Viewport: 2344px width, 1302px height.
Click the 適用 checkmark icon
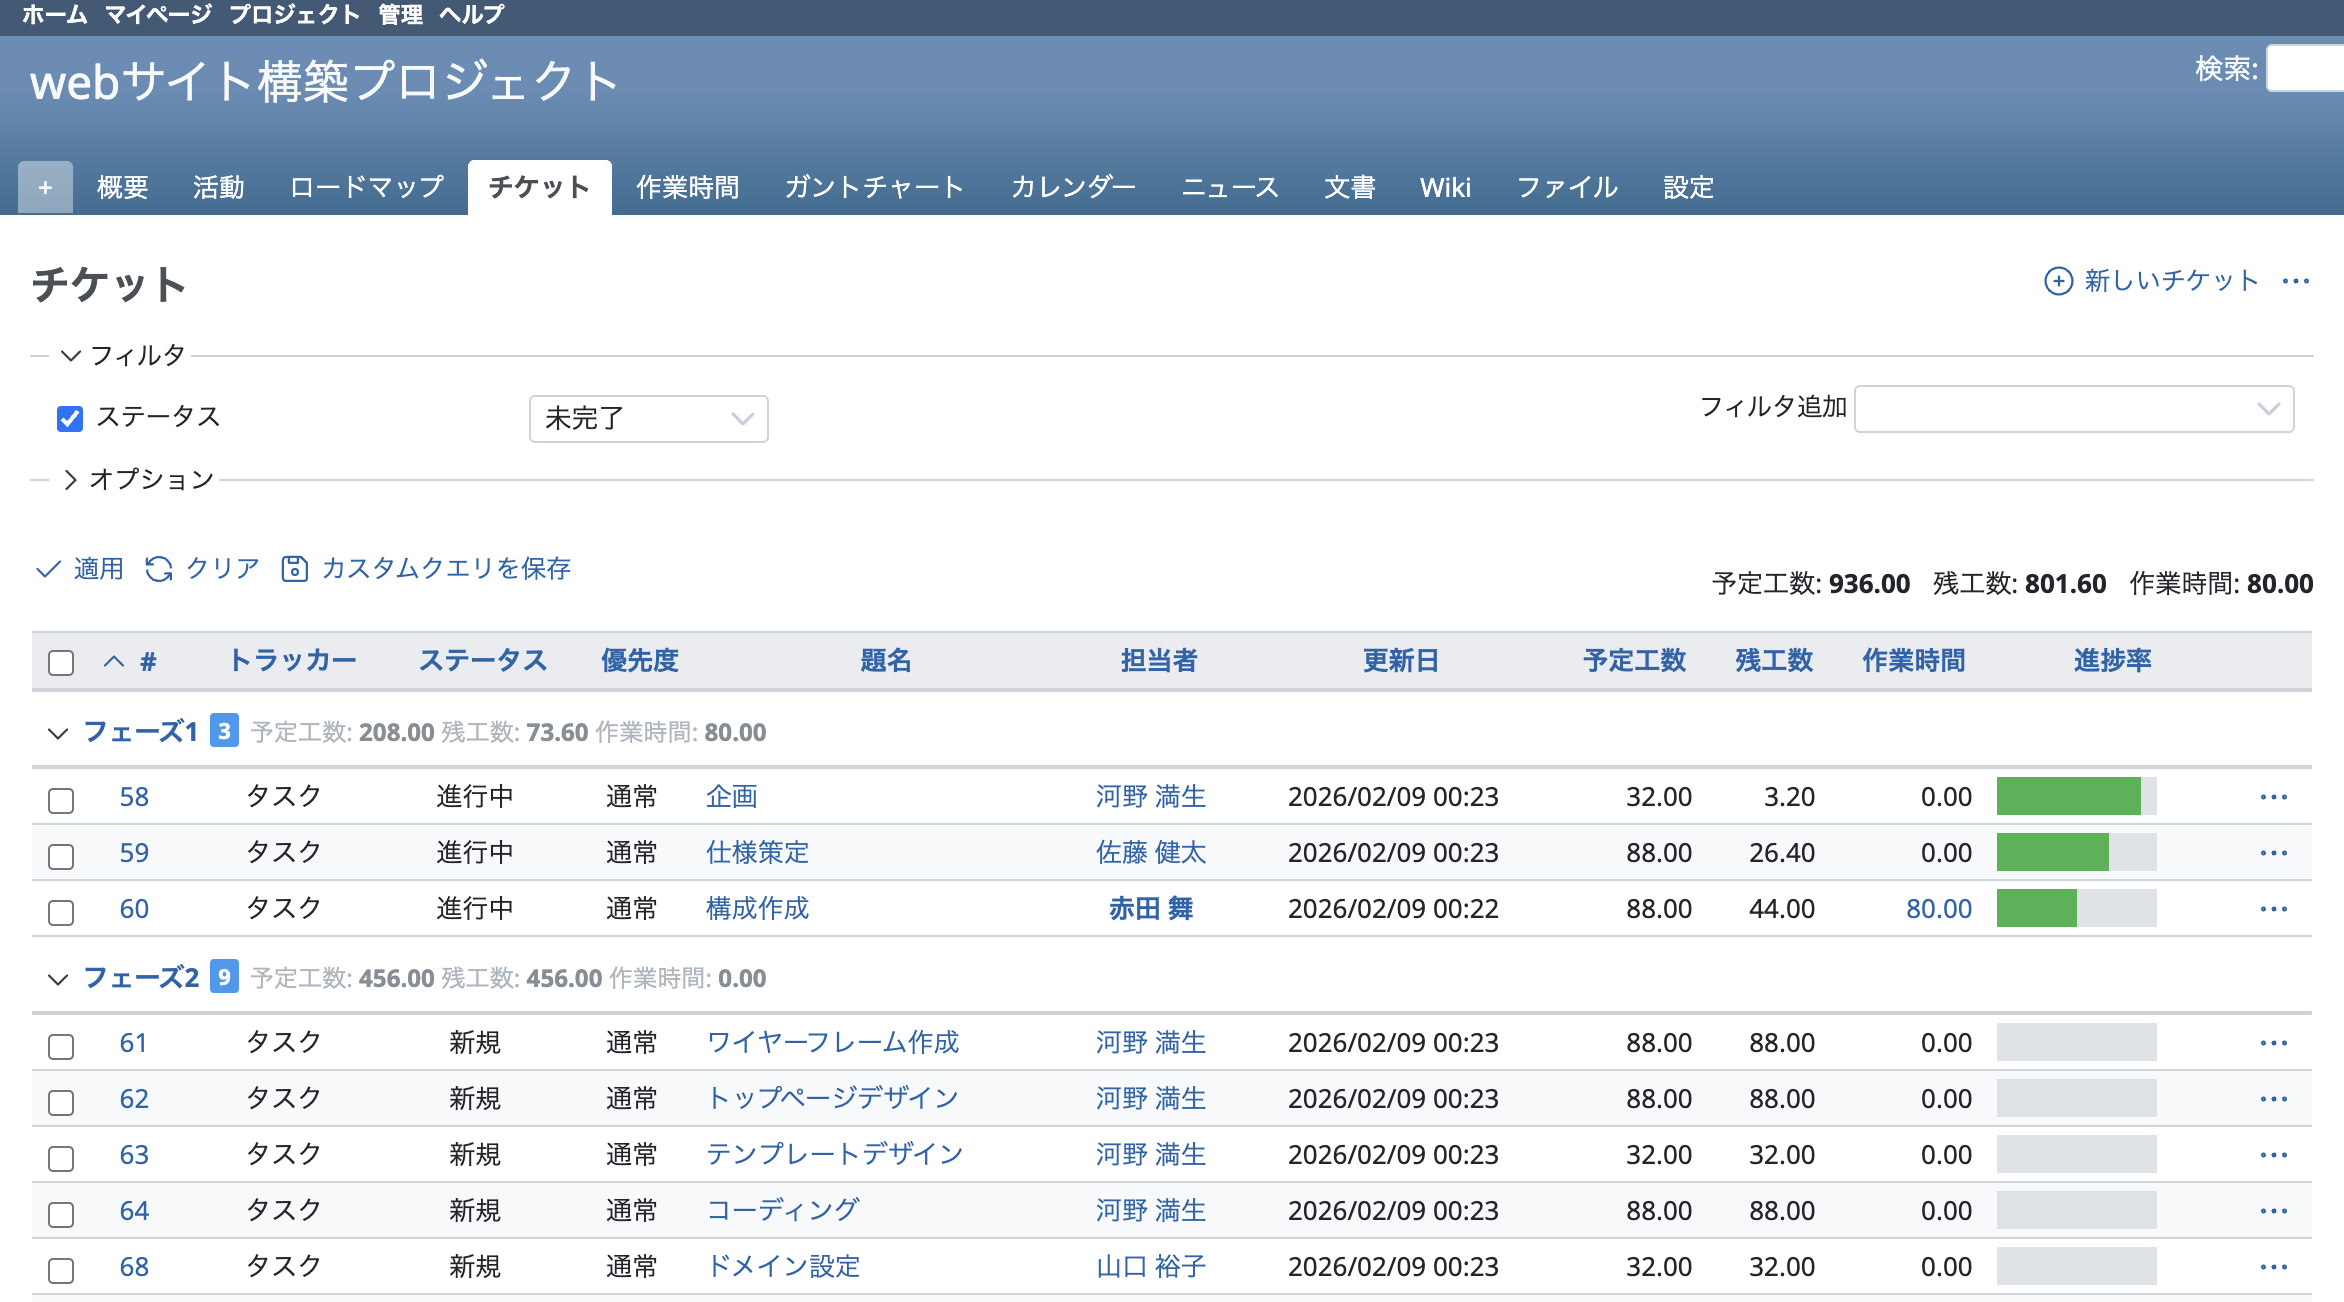(x=48, y=569)
